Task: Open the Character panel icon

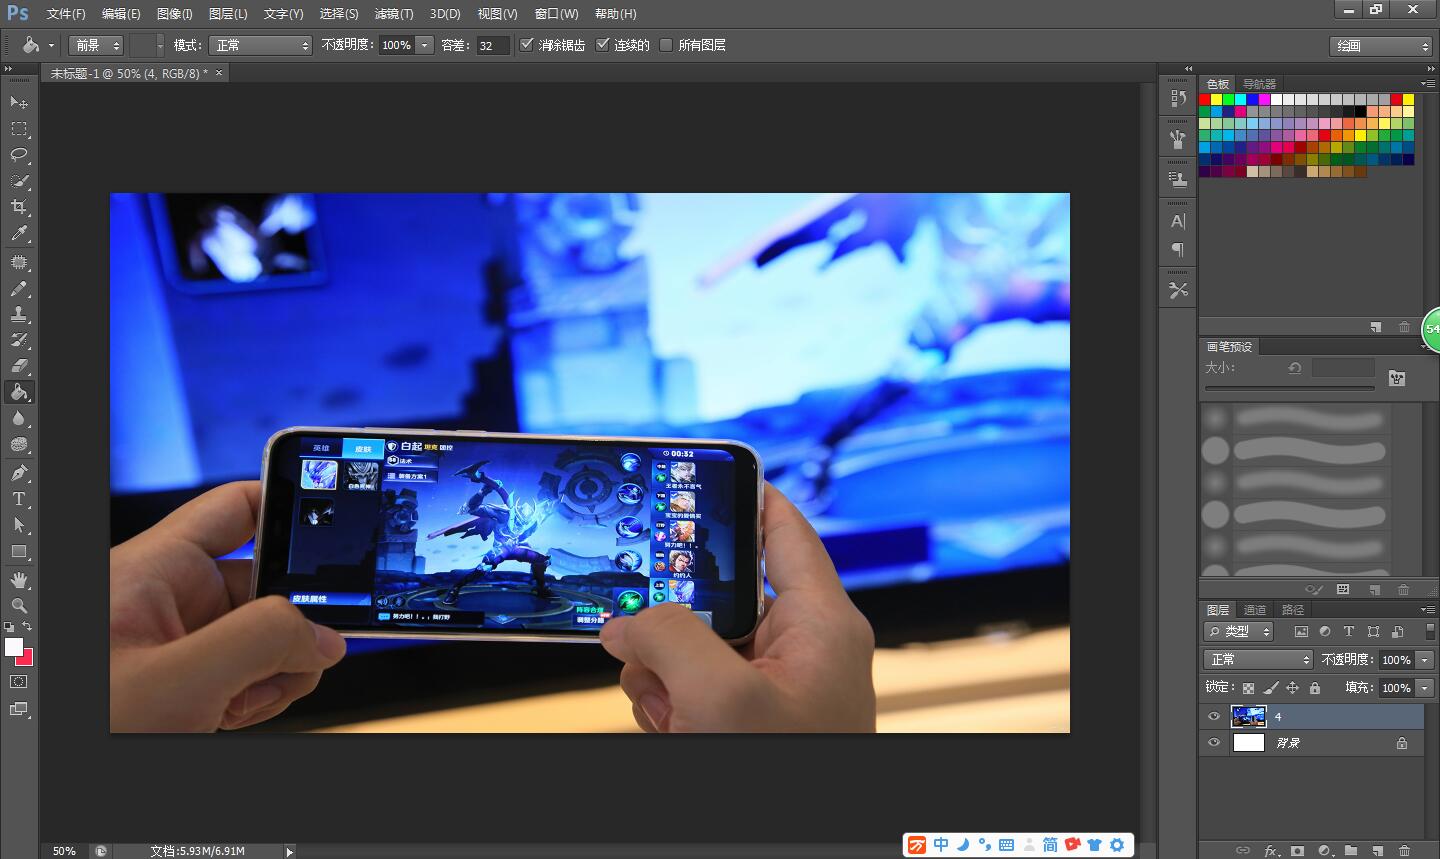Action: (x=1178, y=222)
